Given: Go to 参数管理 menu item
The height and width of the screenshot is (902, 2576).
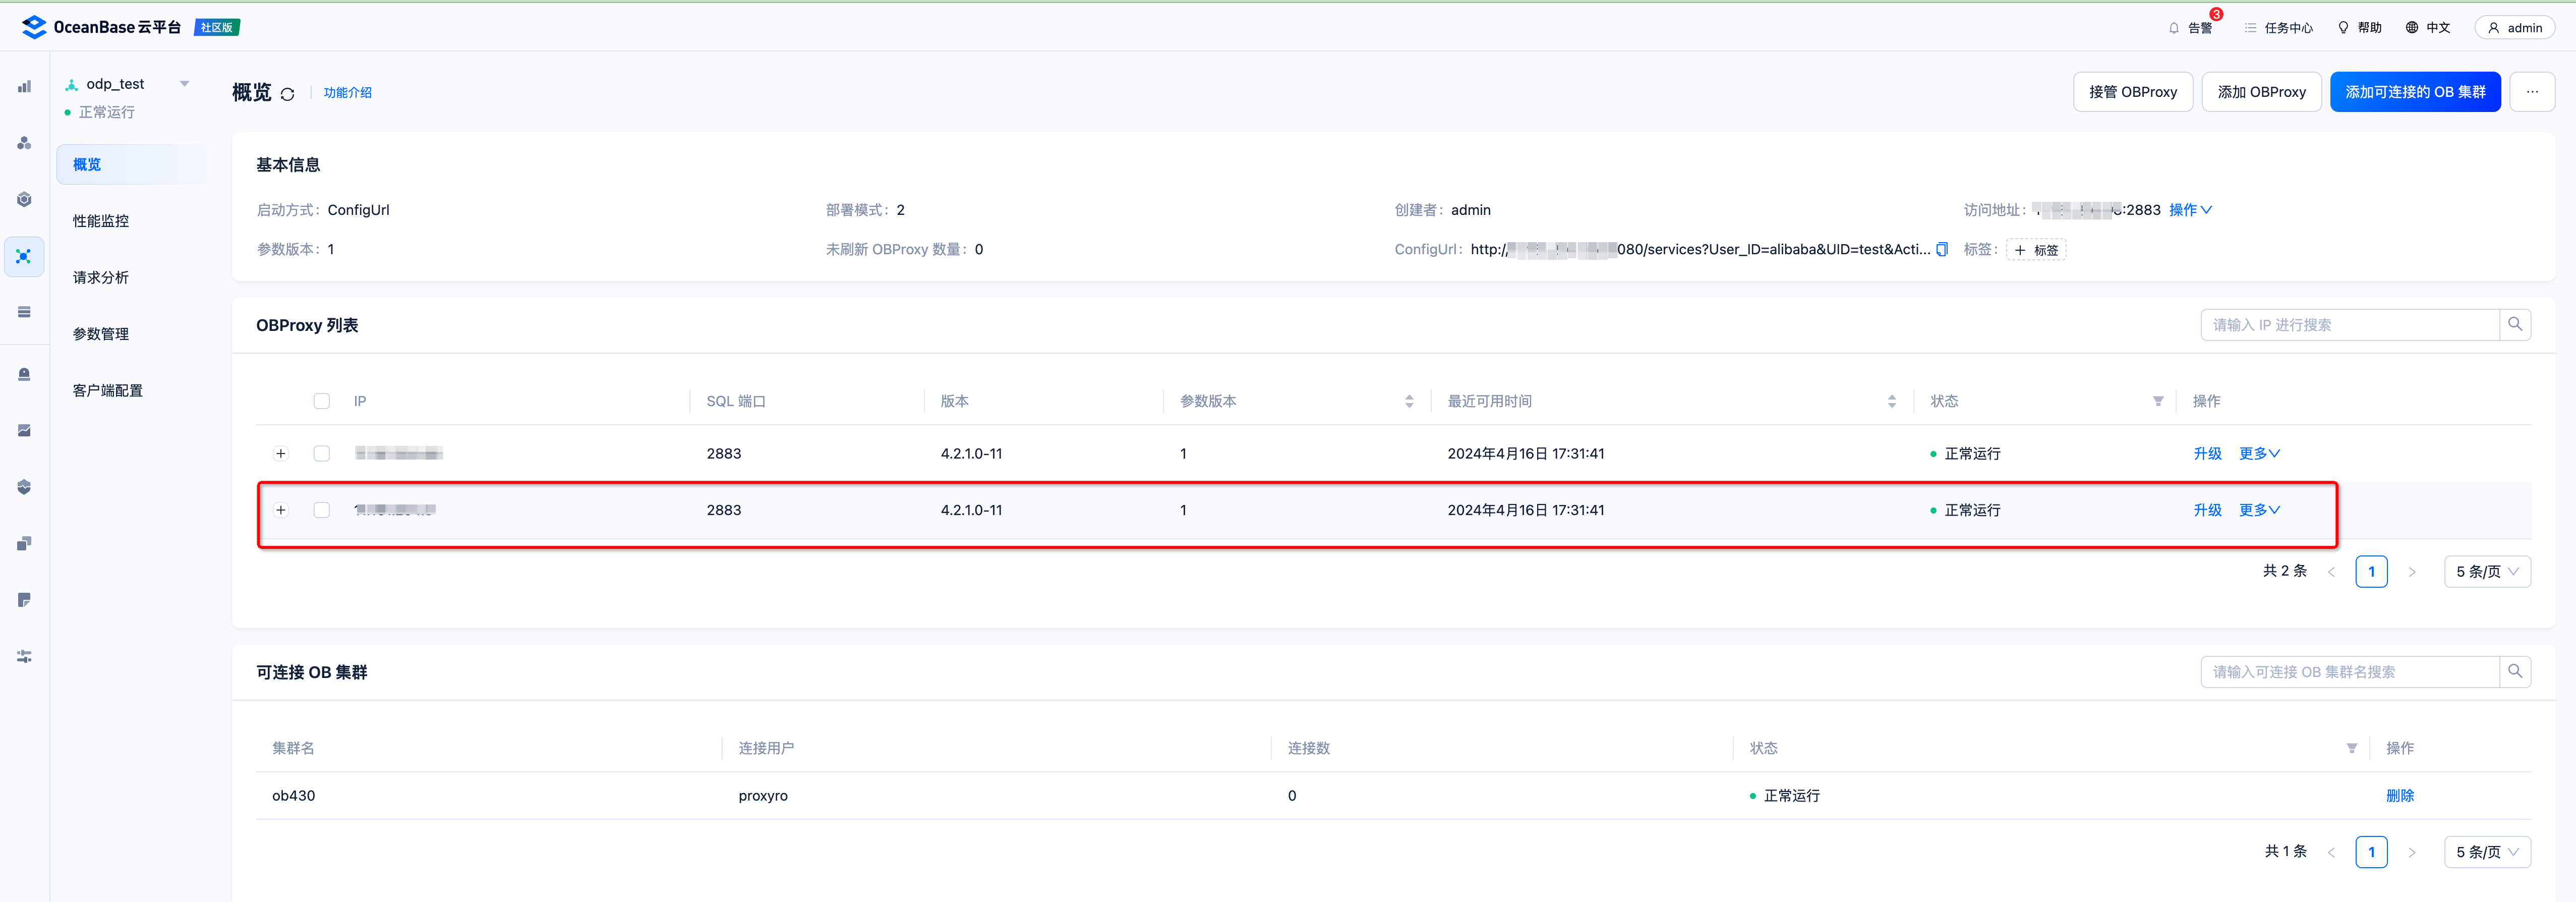Looking at the screenshot, I should tap(101, 334).
